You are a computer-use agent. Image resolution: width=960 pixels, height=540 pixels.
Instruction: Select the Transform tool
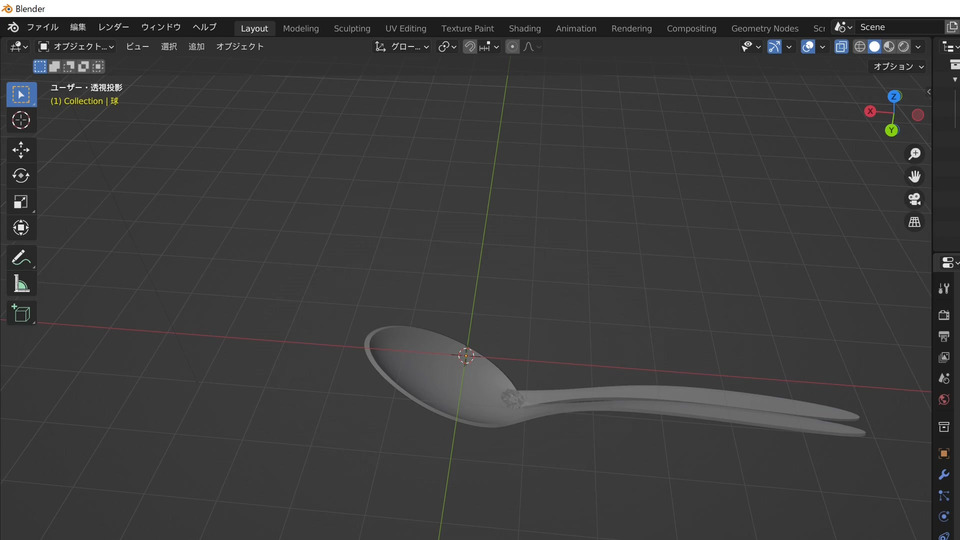pyautogui.click(x=21, y=228)
